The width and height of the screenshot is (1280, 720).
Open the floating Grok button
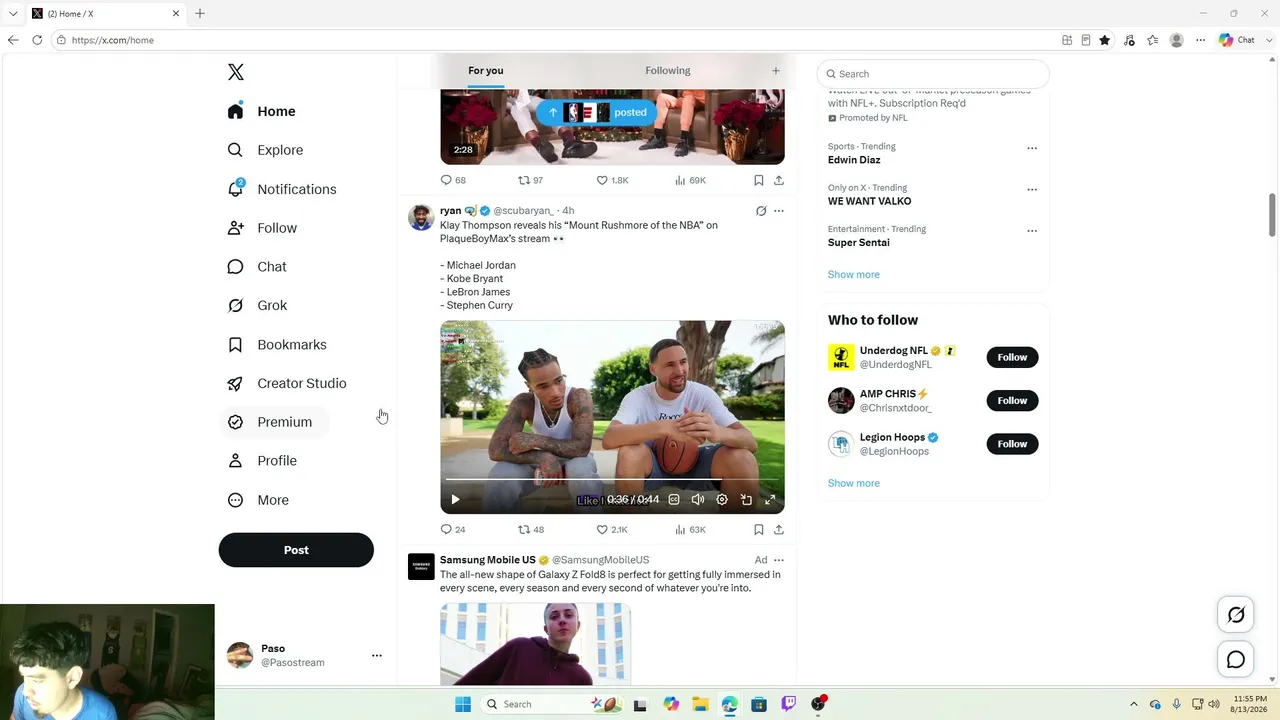pos(1236,615)
